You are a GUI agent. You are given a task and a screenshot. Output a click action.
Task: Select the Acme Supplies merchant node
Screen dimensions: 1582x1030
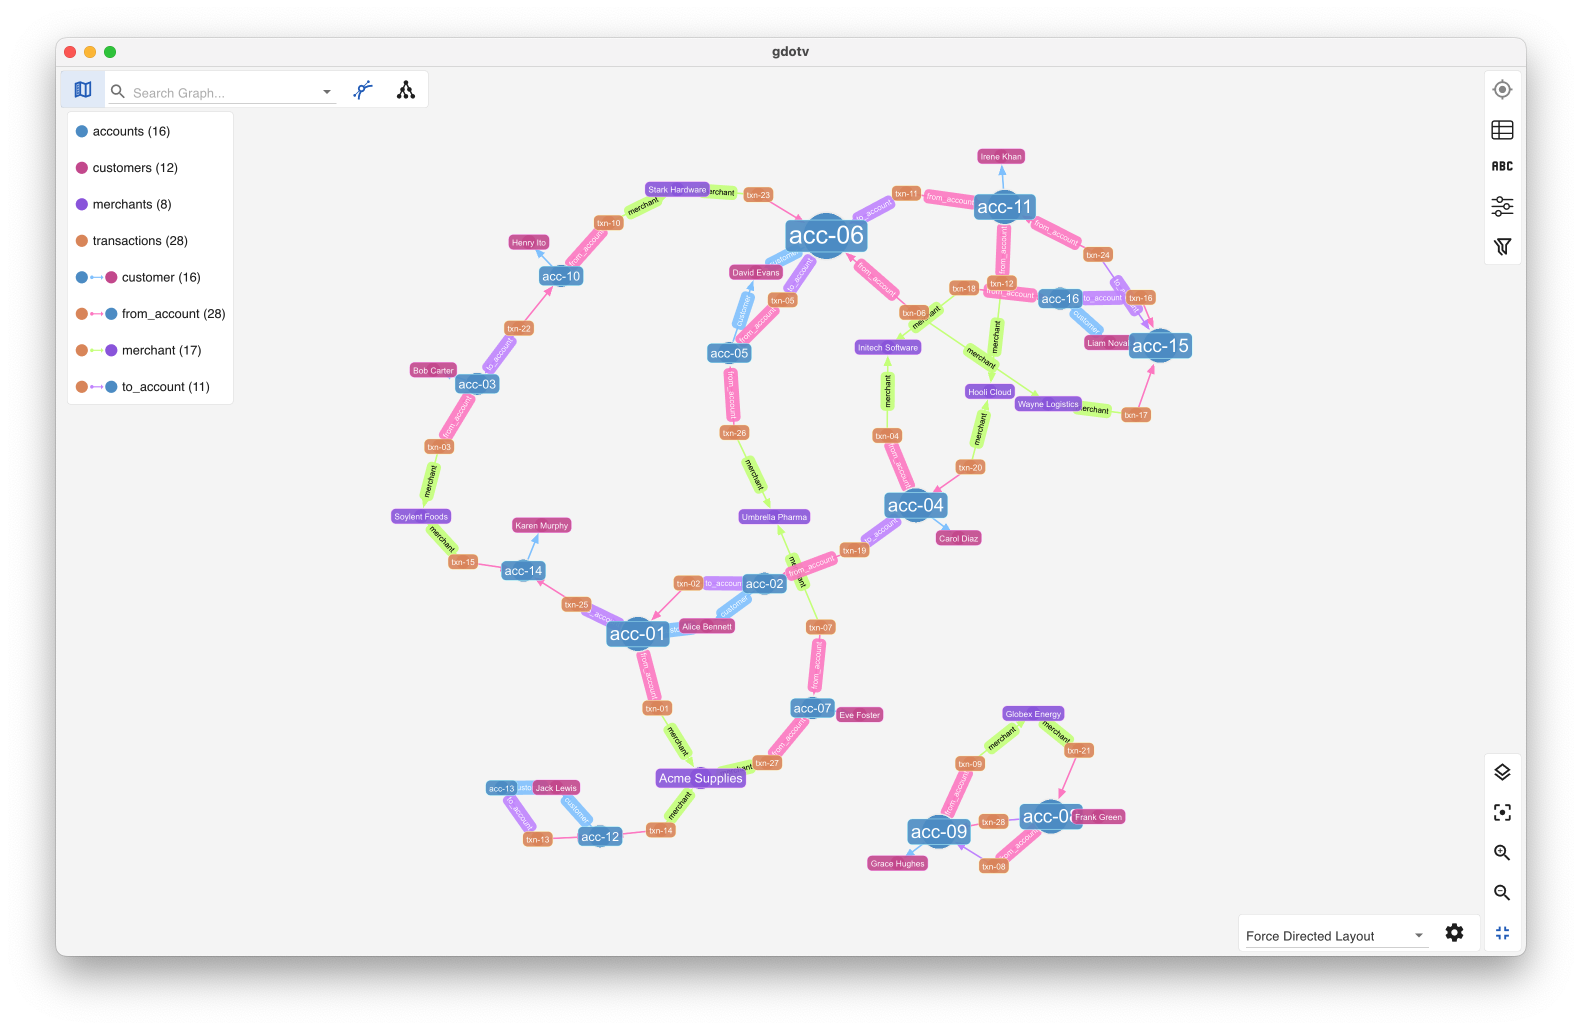click(701, 778)
